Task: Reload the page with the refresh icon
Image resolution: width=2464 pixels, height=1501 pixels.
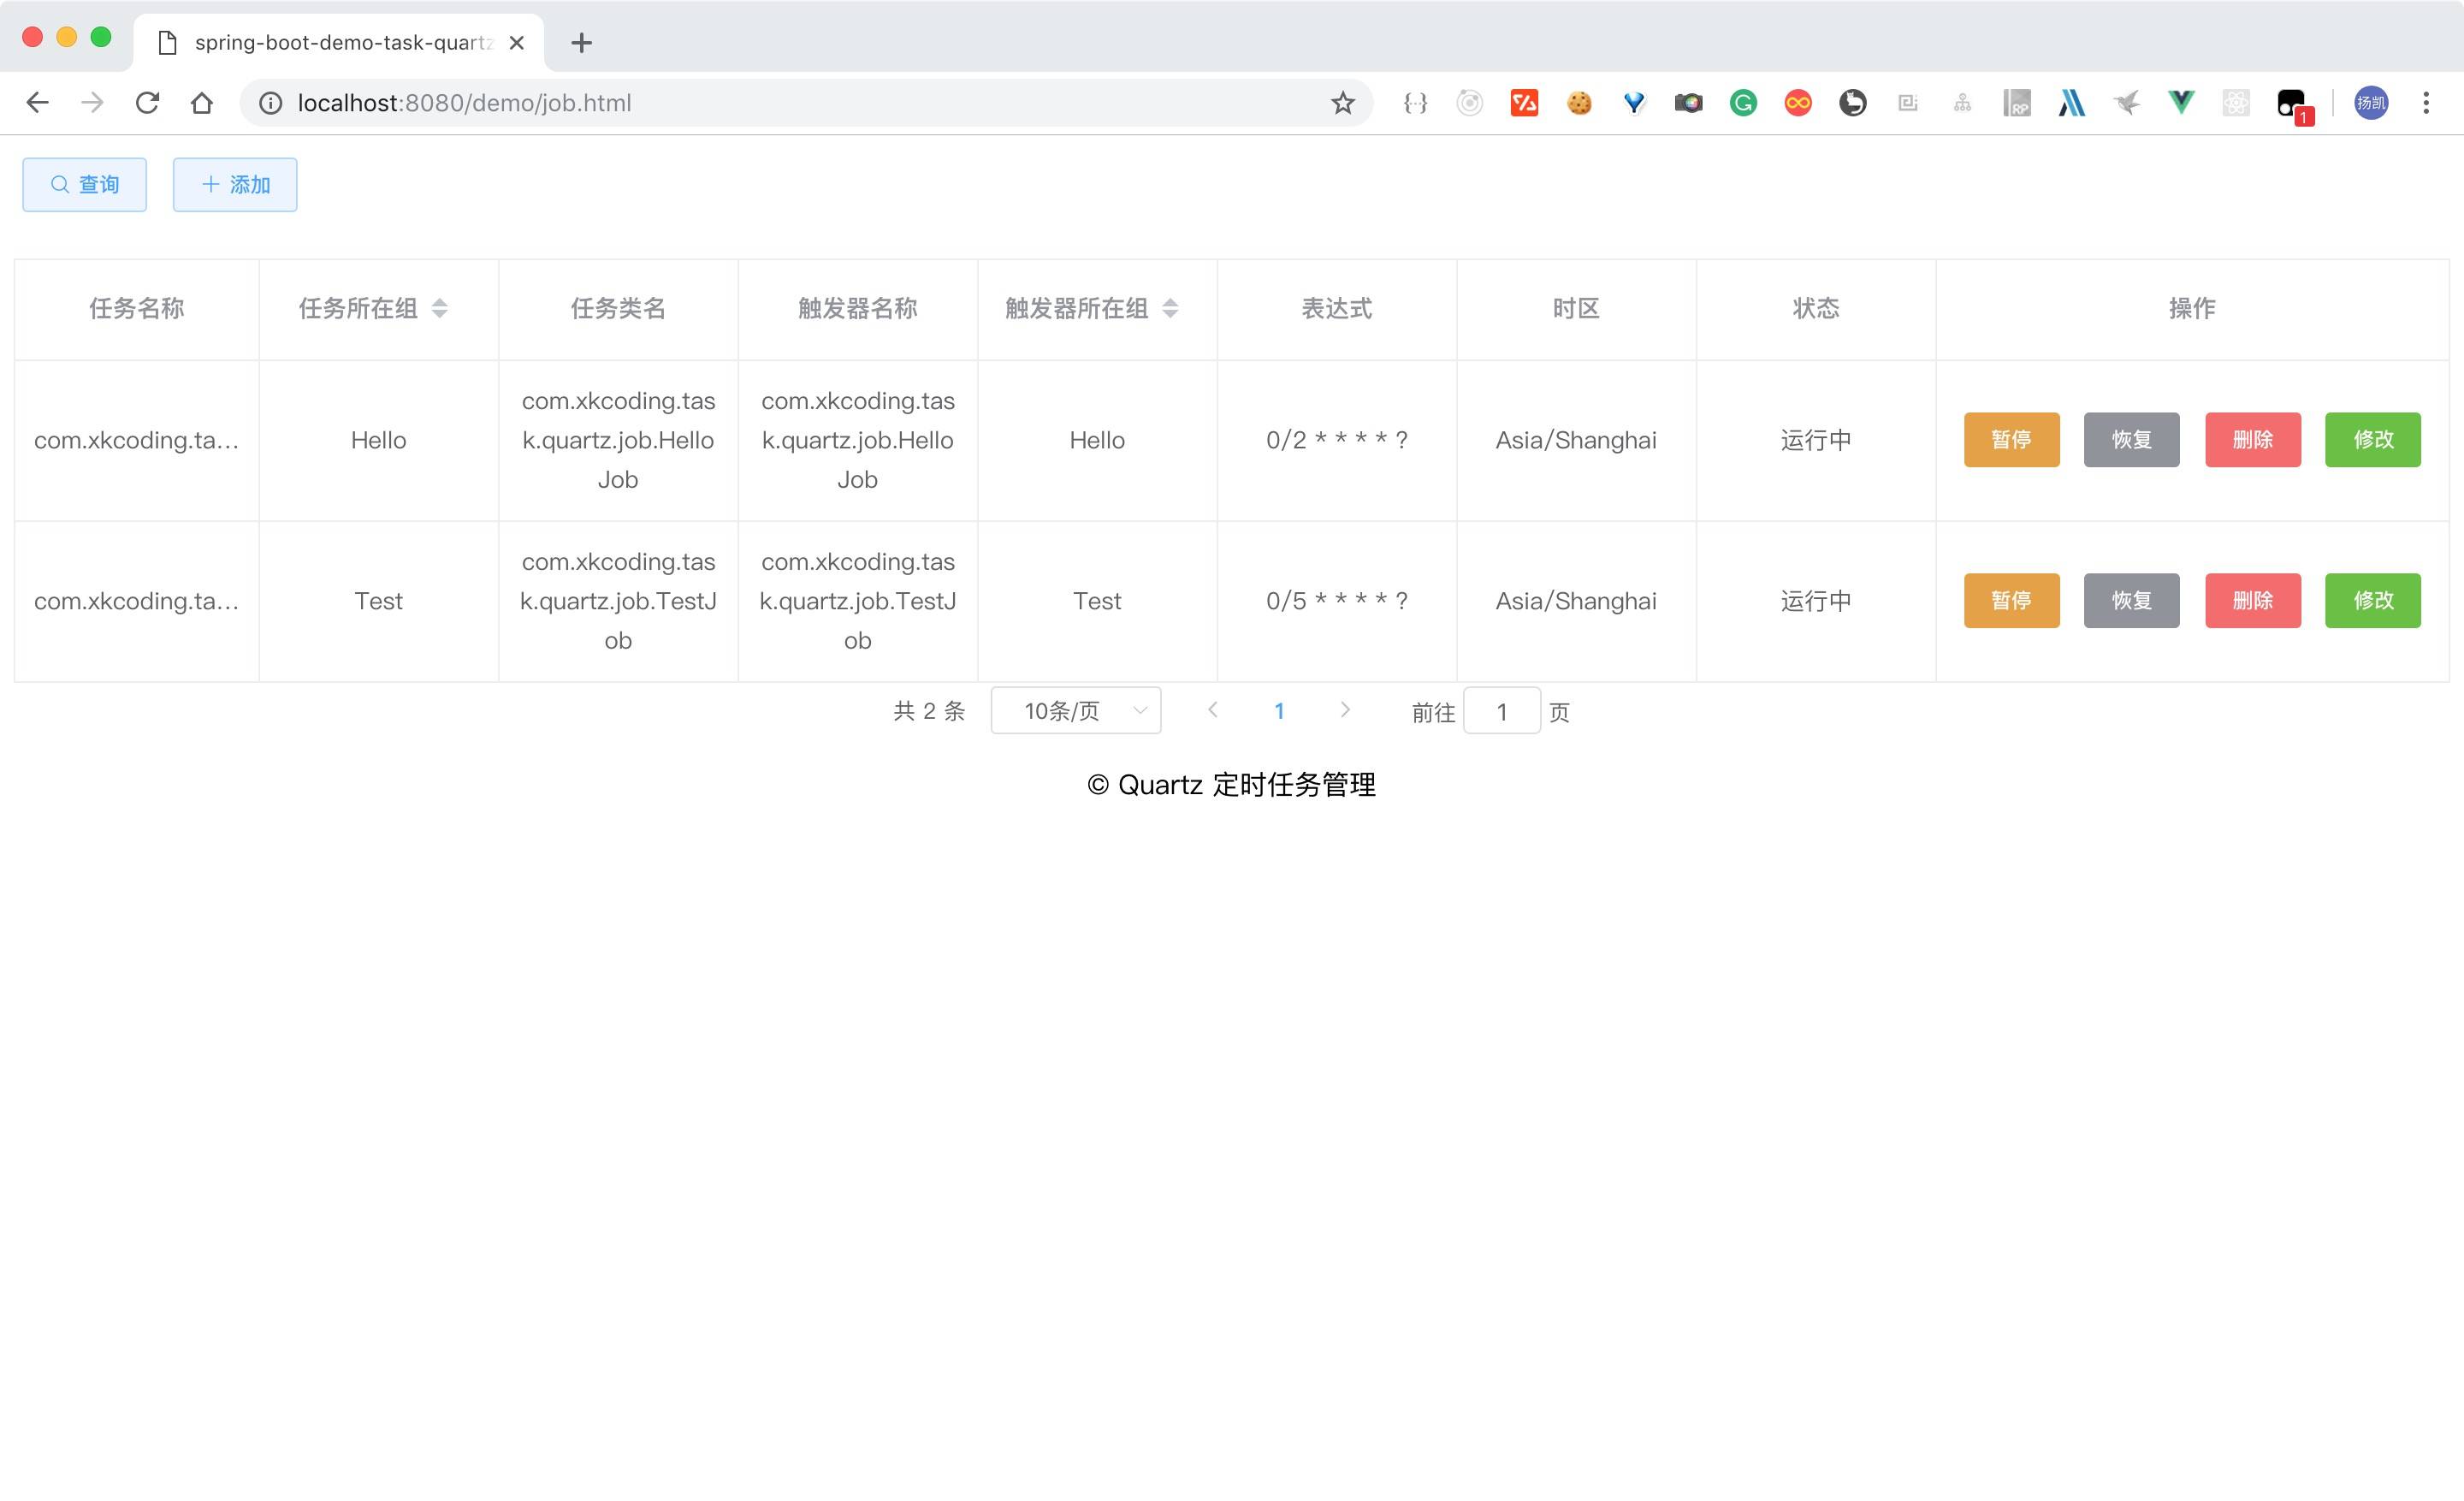Action: click(147, 103)
